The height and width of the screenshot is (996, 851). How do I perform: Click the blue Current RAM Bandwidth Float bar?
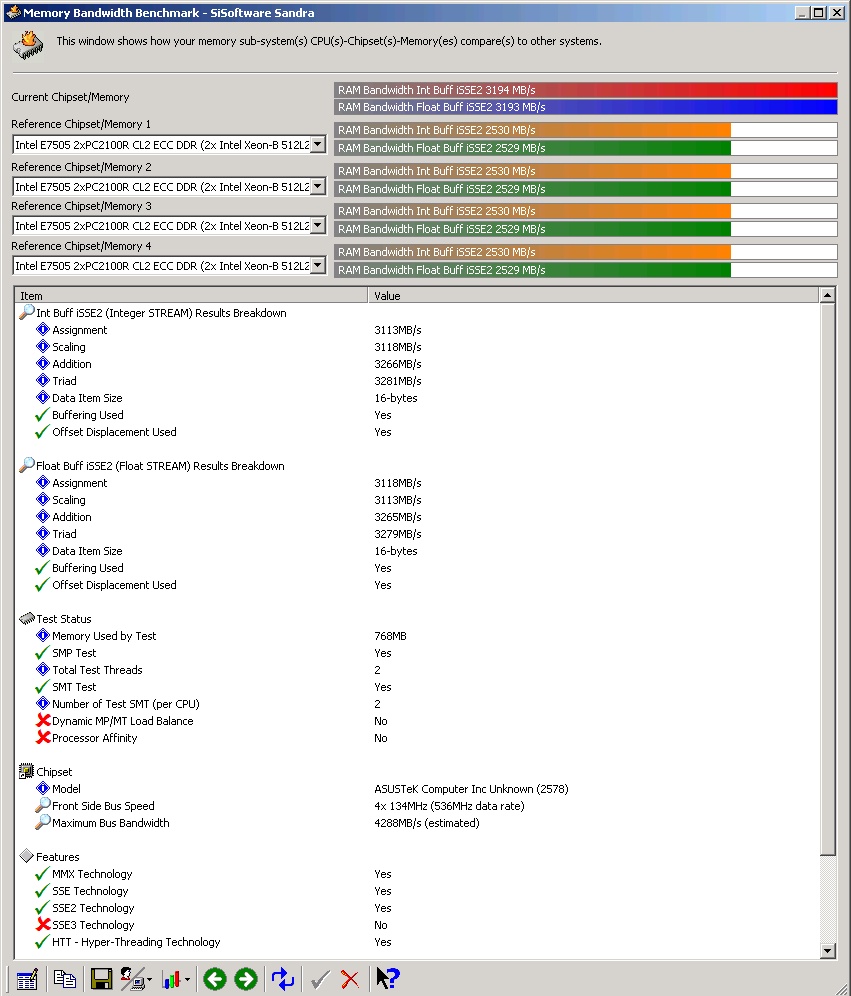click(586, 107)
